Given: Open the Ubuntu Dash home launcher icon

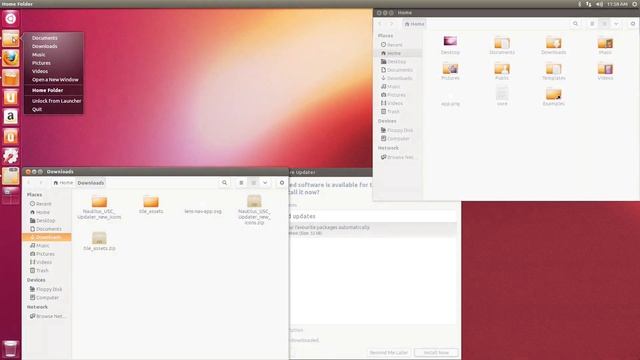Looking at the screenshot, I should click(11, 19).
